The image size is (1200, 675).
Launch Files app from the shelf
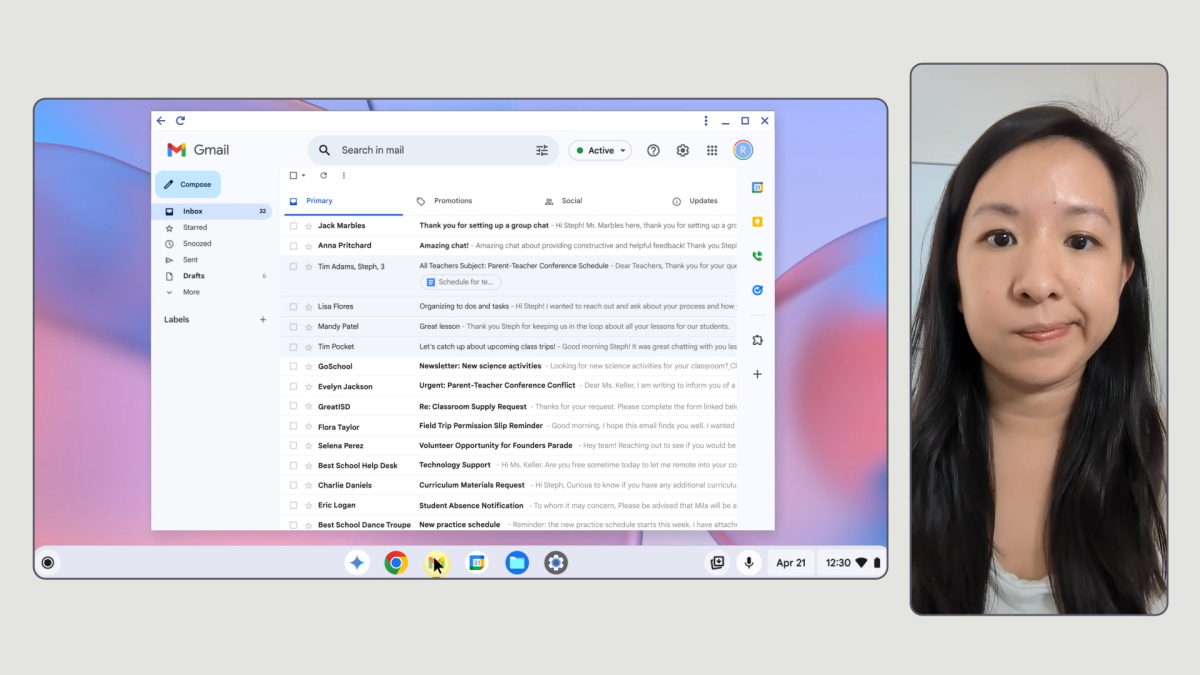[516, 563]
